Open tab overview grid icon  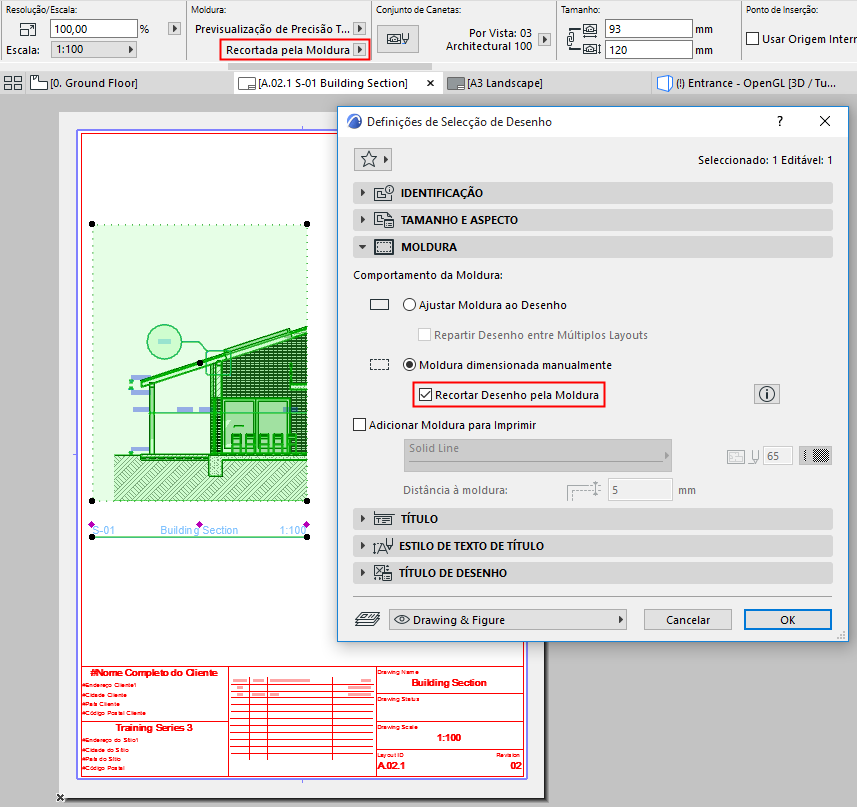[13, 83]
